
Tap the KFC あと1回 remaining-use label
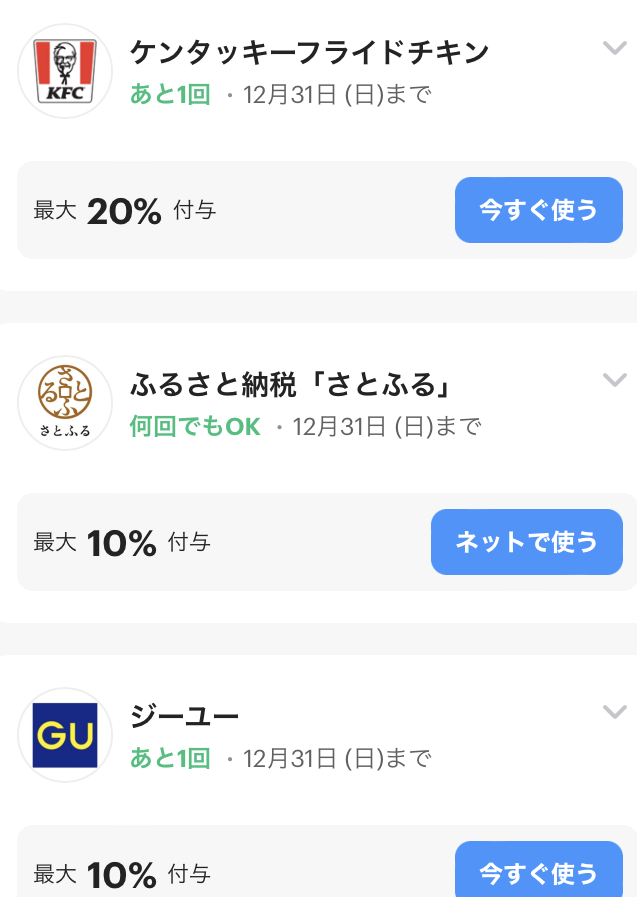(x=170, y=94)
